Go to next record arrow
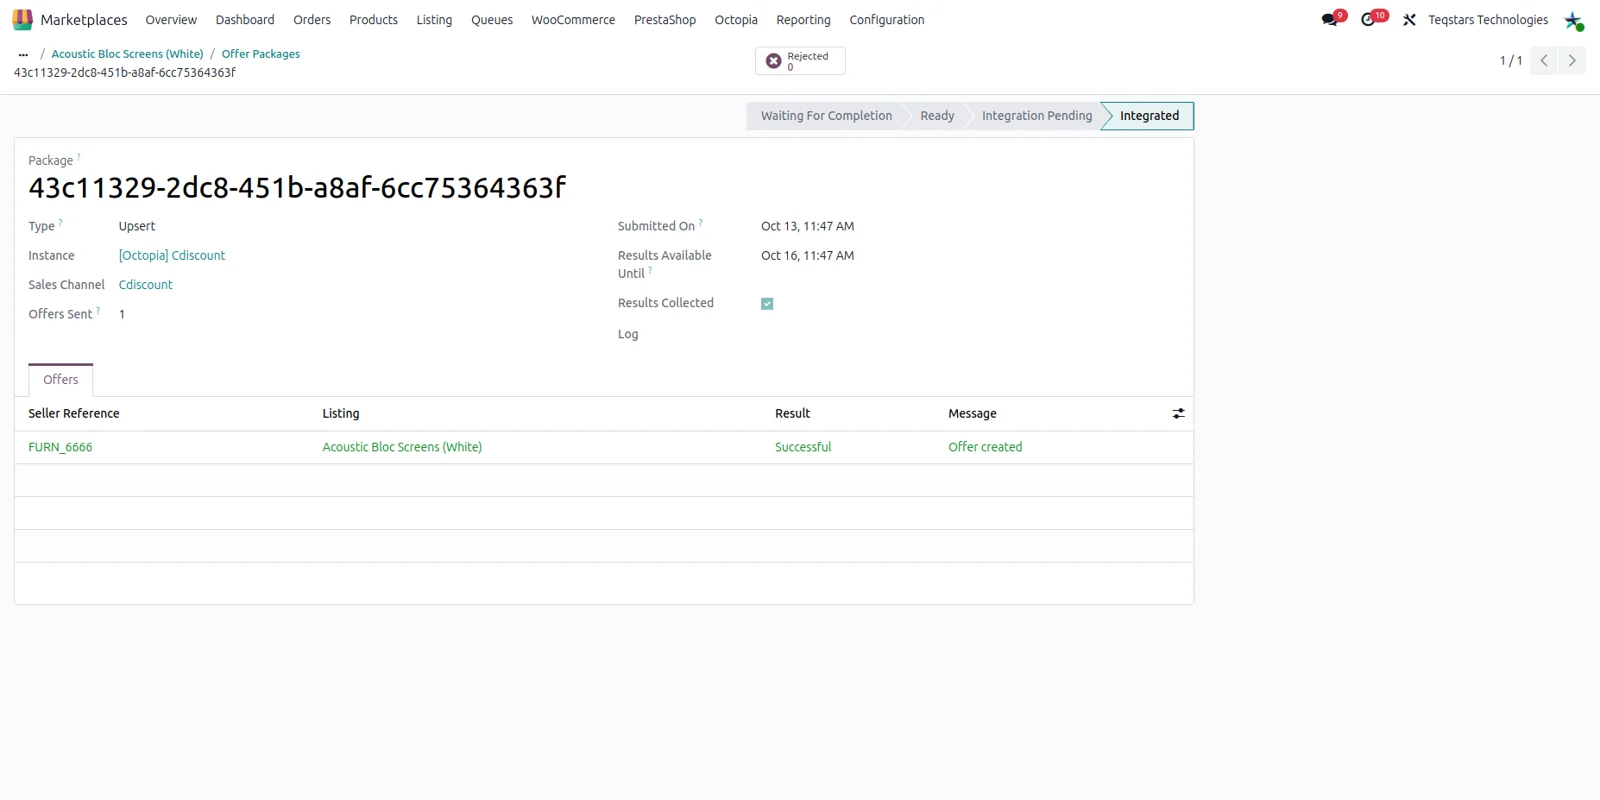 tap(1572, 61)
